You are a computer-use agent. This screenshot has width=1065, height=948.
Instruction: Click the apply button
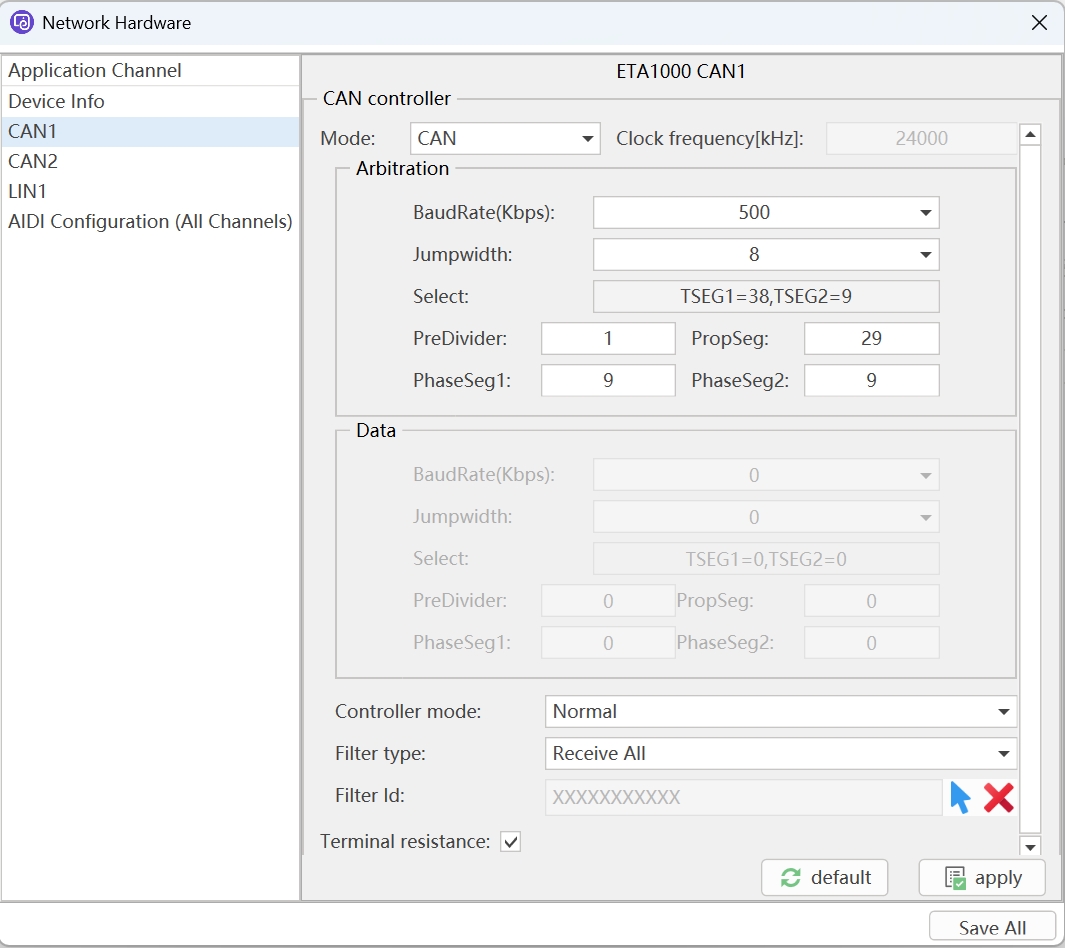coord(982,878)
